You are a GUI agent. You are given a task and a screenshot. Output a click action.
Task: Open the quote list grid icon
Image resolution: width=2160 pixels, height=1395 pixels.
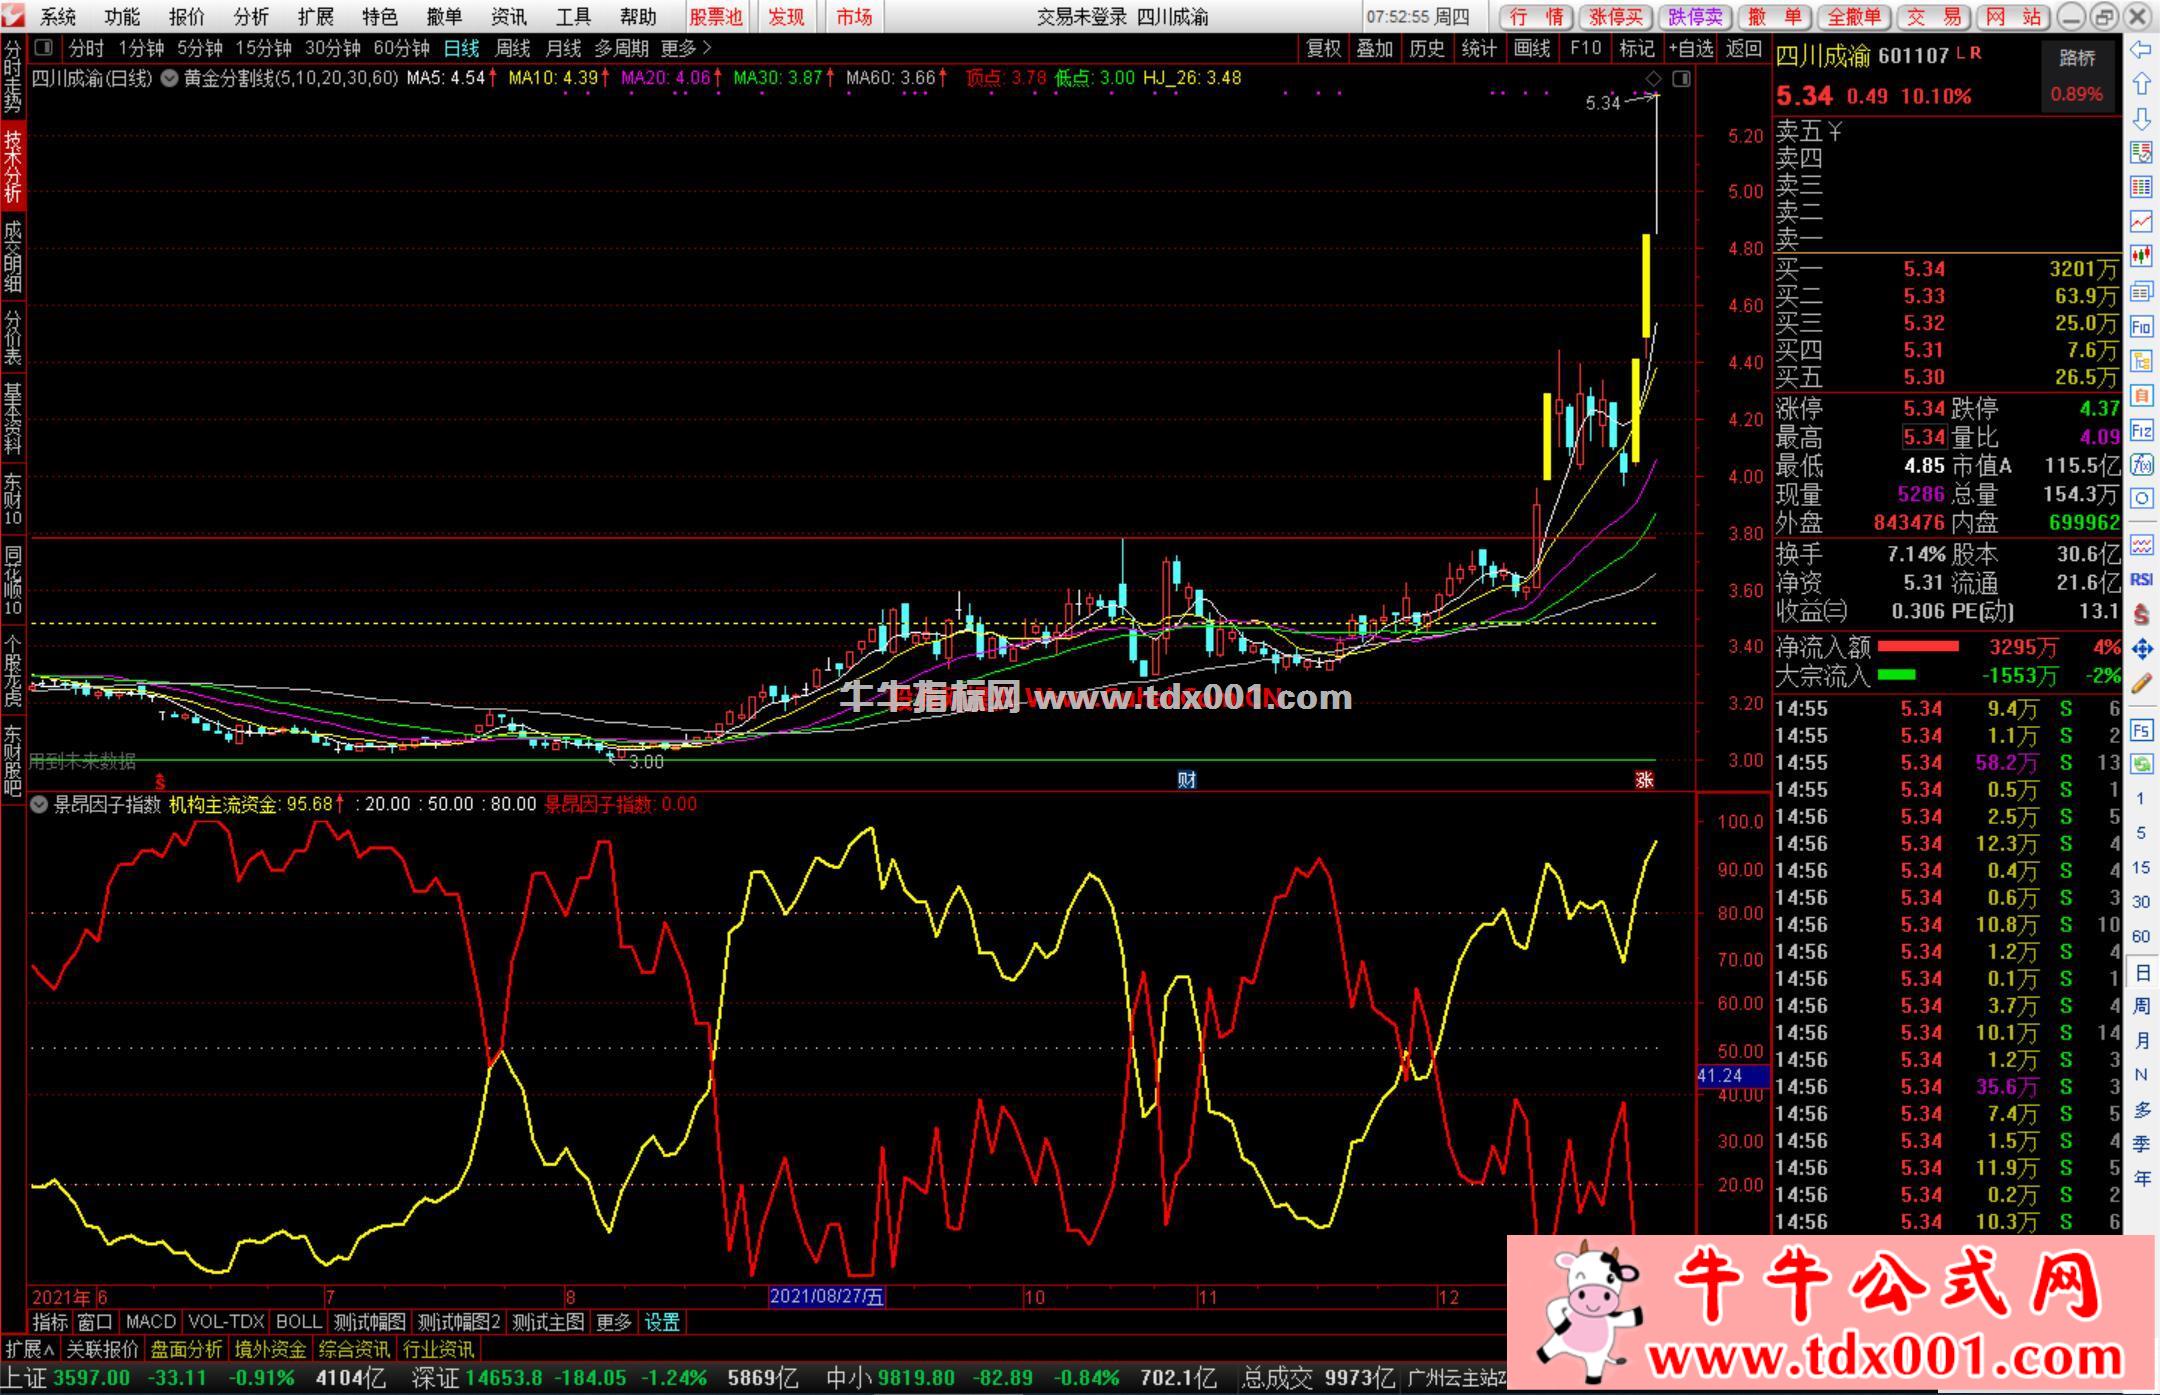pos(2141,186)
